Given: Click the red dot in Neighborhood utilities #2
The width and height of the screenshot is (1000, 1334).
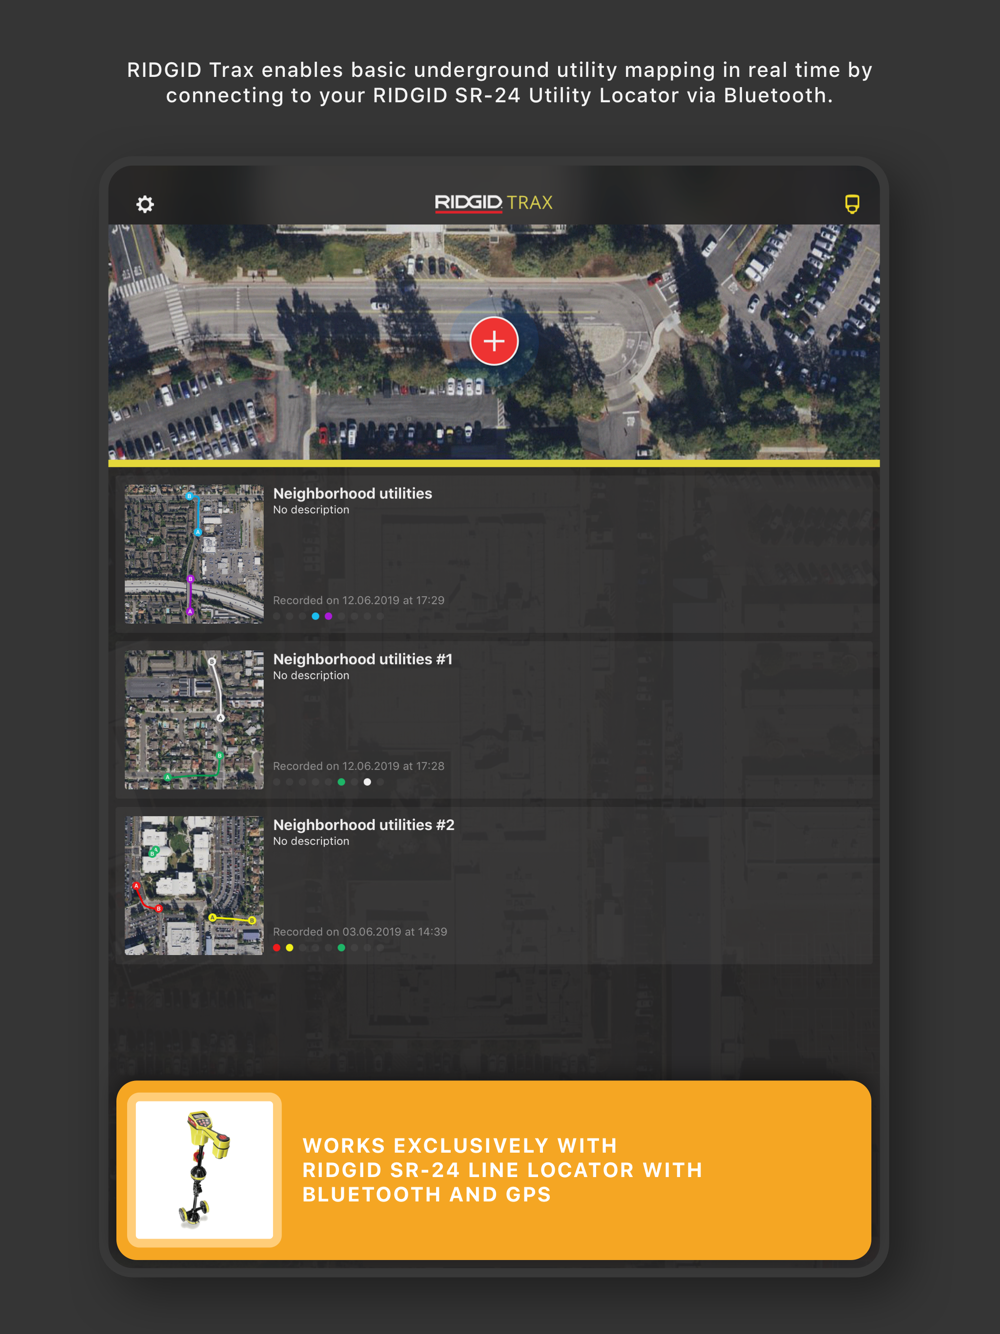Looking at the screenshot, I should click(277, 948).
